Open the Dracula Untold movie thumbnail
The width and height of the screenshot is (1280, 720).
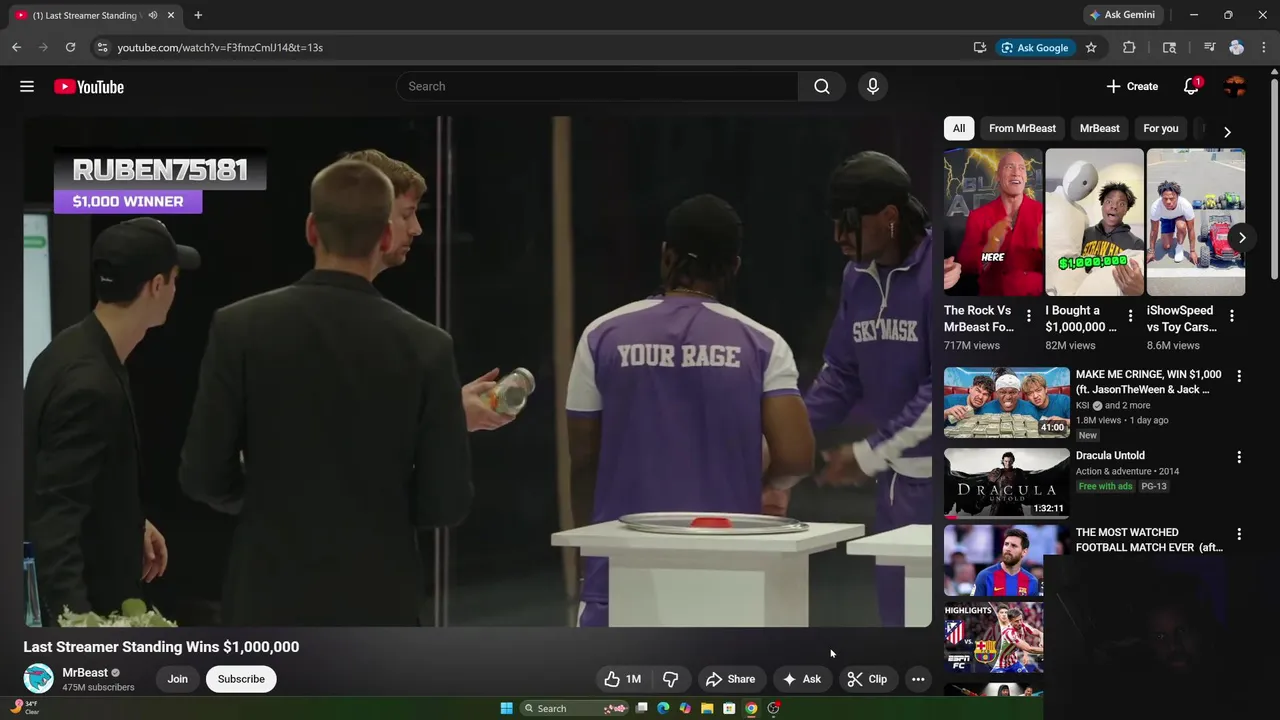tap(1007, 483)
